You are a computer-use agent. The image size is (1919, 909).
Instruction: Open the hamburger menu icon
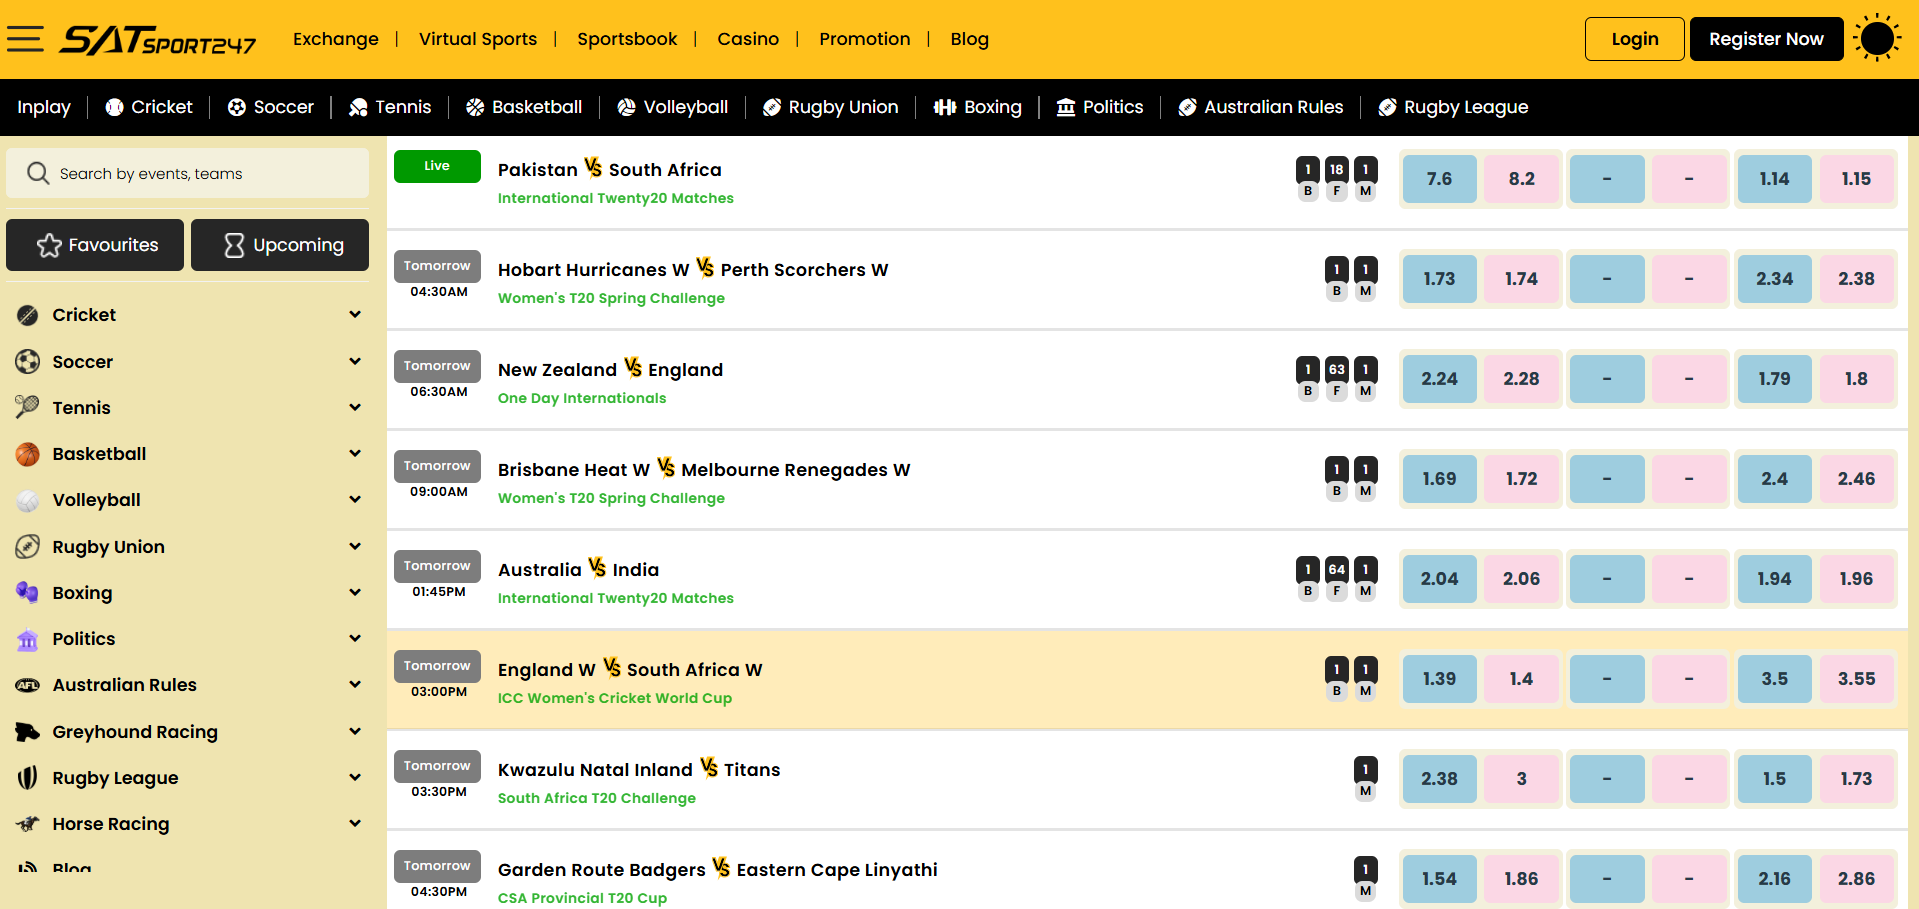click(25, 39)
